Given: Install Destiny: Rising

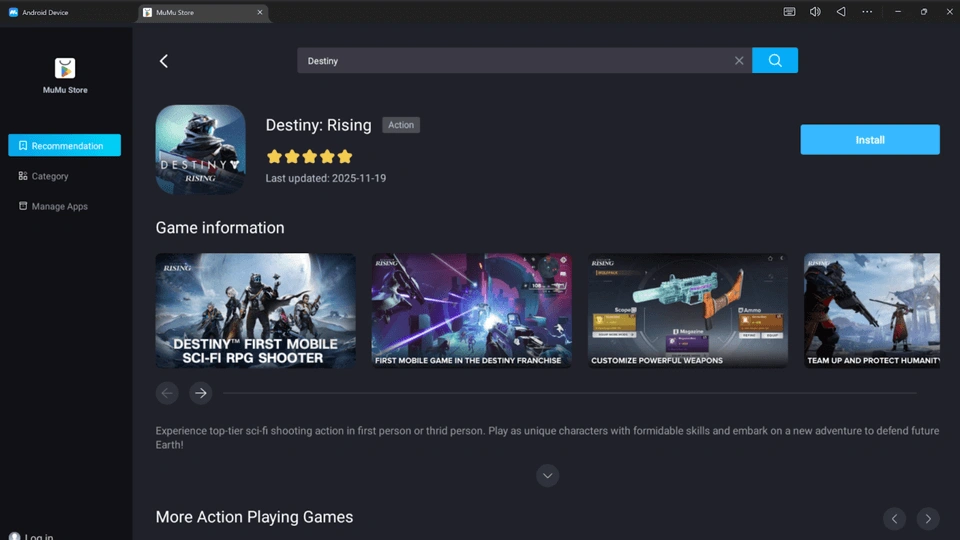Looking at the screenshot, I should tap(869, 140).
